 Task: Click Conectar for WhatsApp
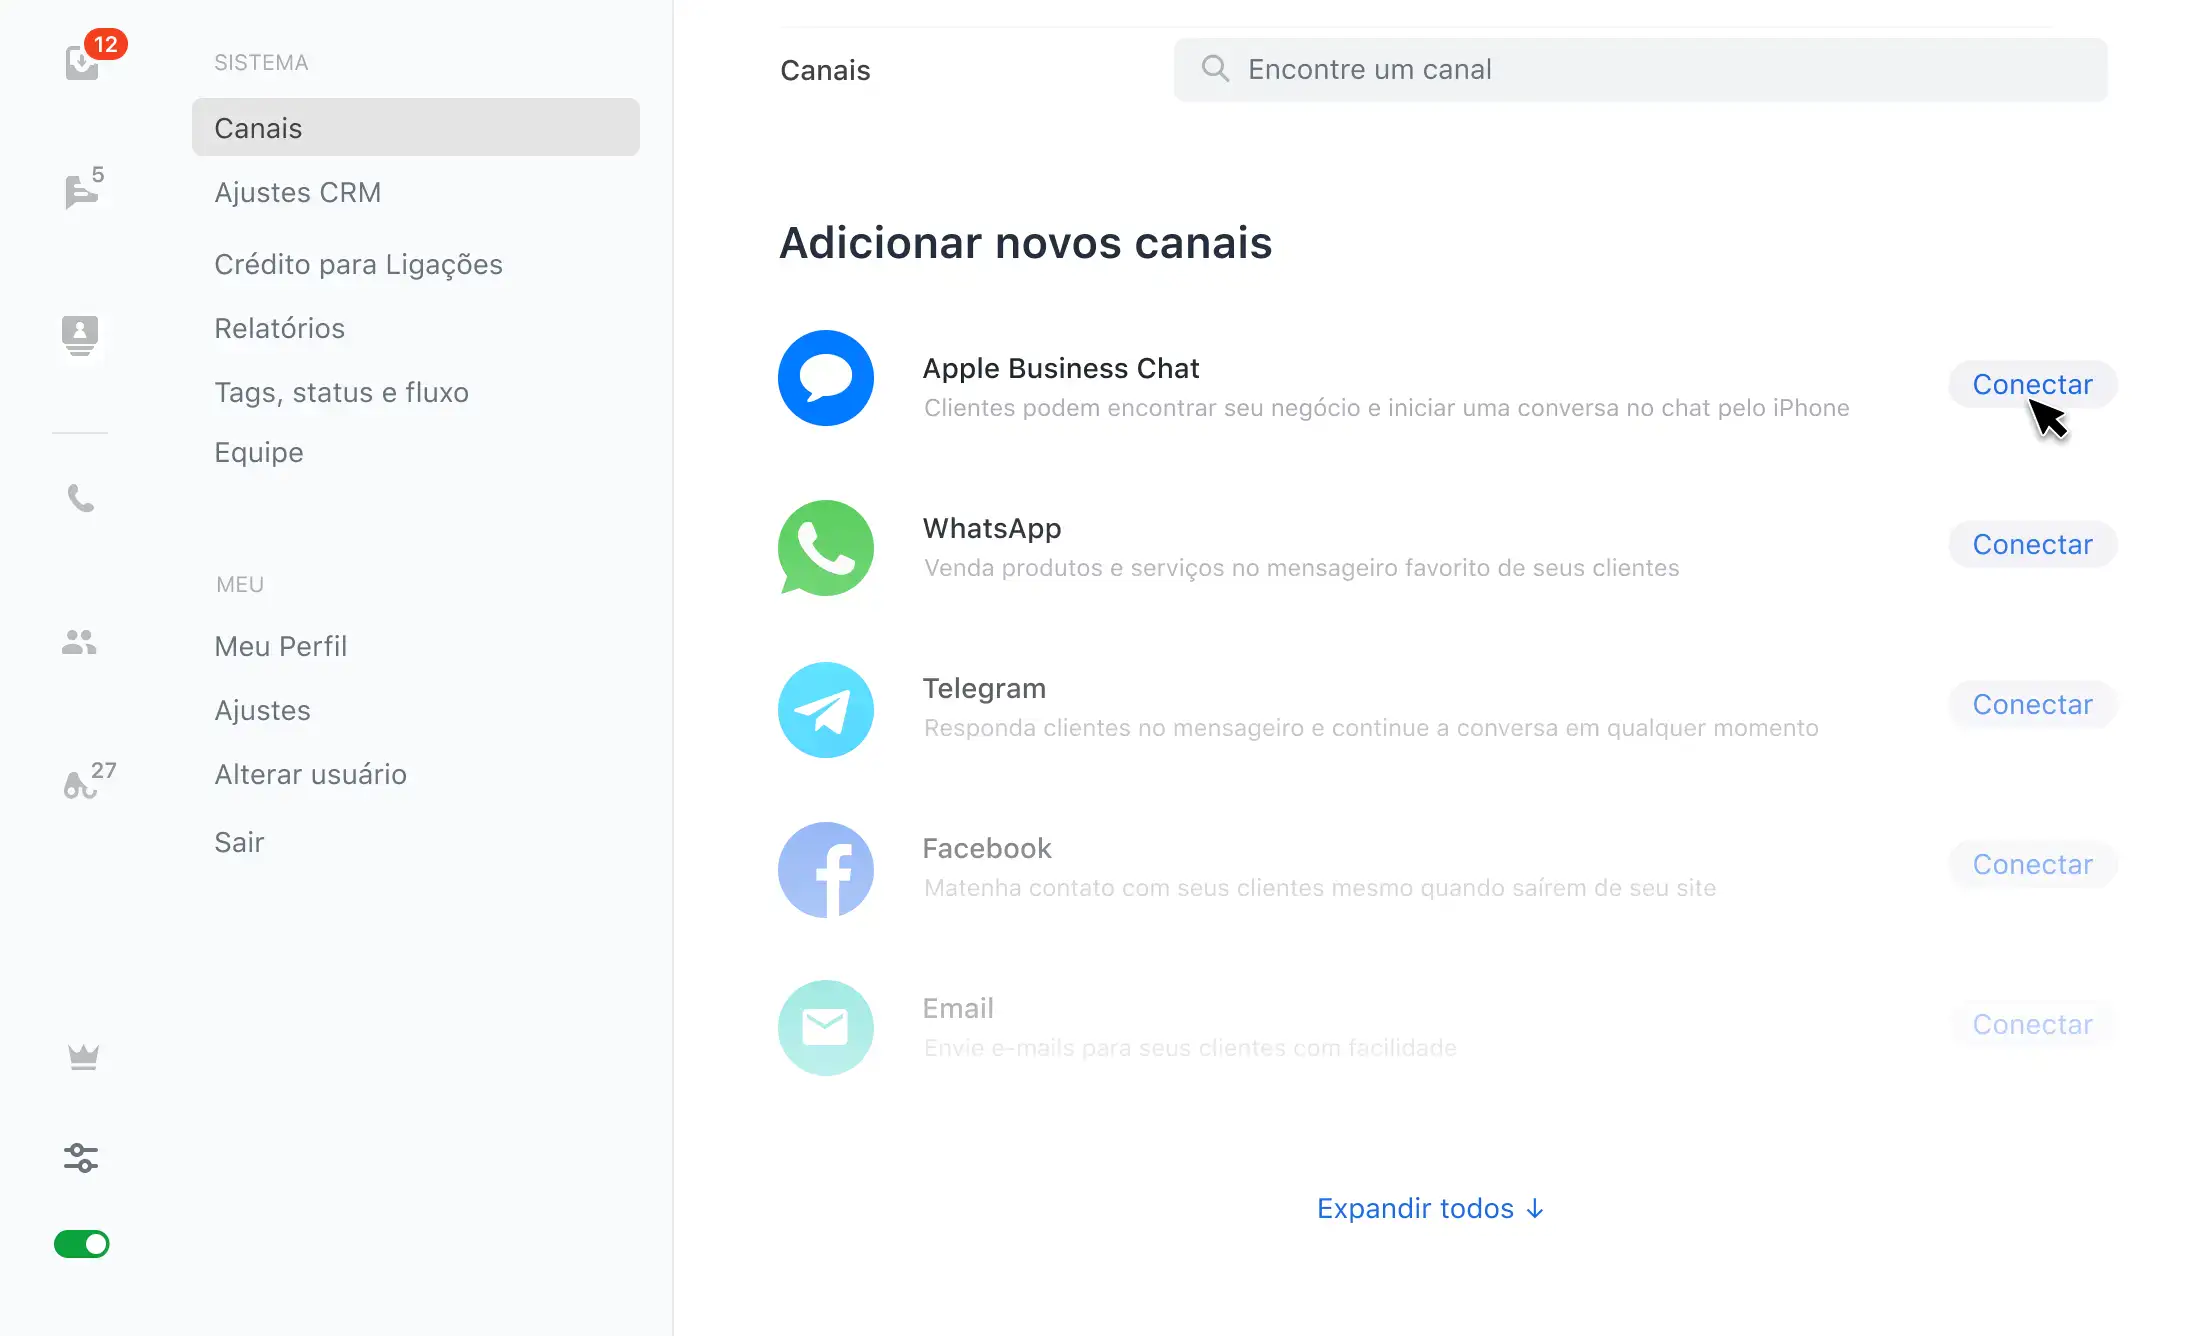click(x=2032, y=544)
